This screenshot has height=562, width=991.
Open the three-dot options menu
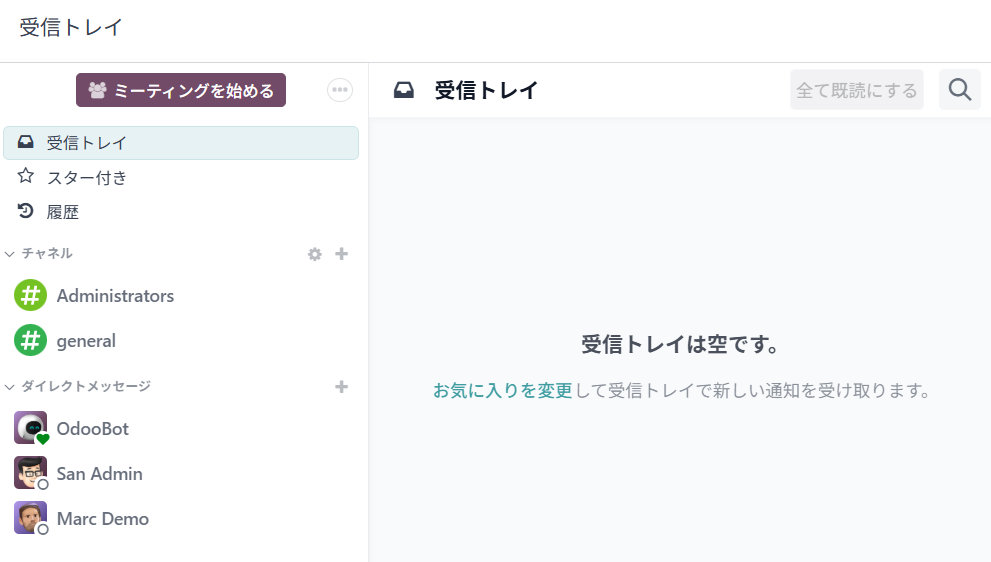340,90
